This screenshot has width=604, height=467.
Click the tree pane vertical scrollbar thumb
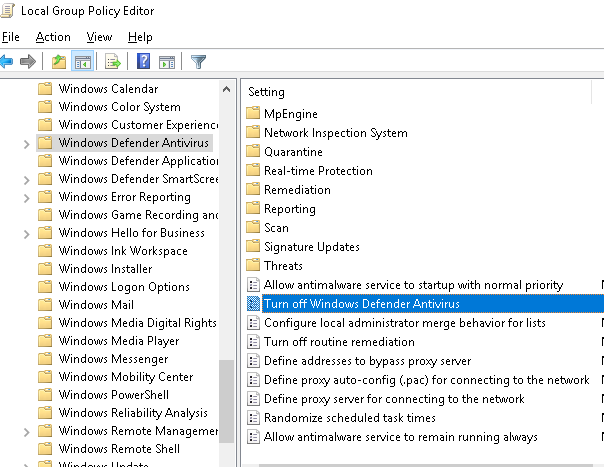(226, 401)
